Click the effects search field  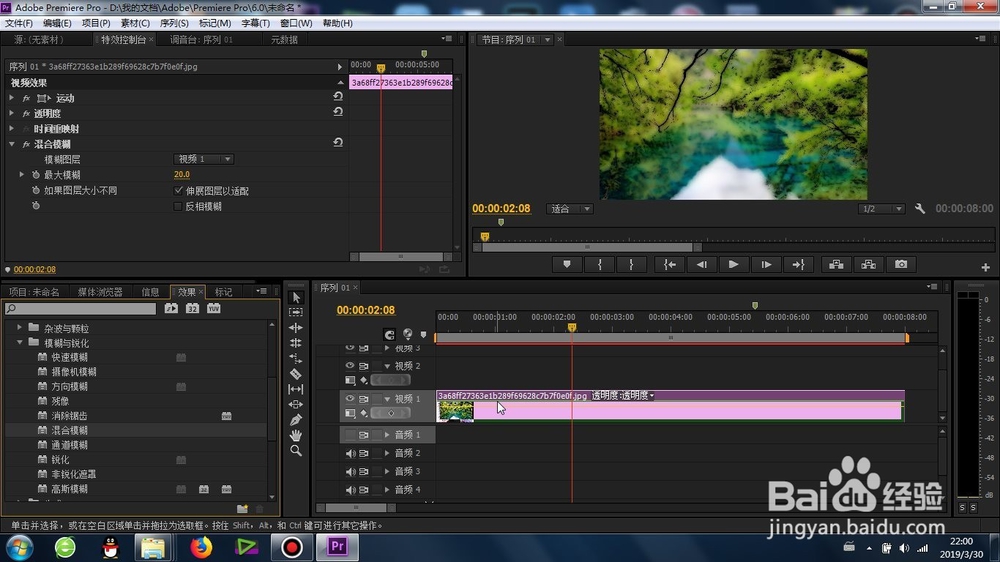pos(80,309)
